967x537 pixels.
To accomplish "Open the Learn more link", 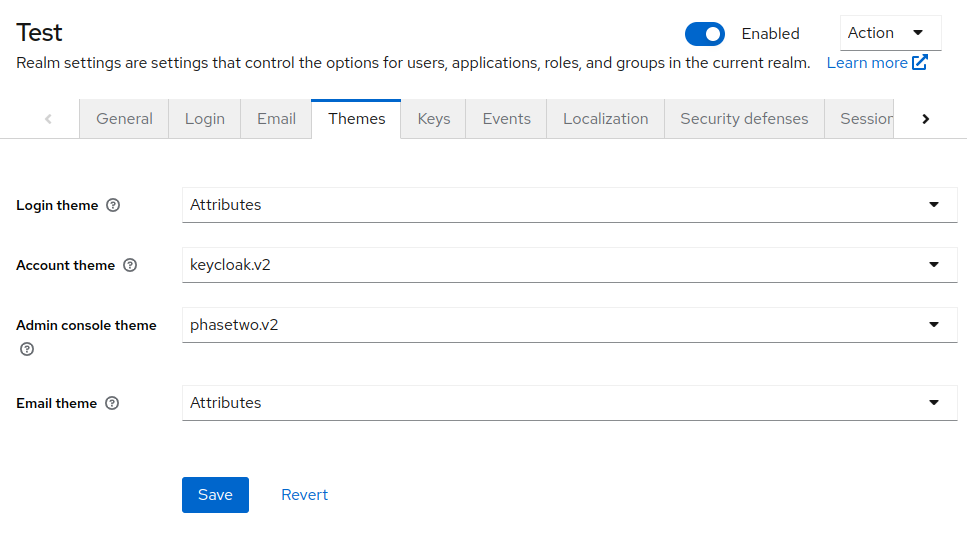I will (867, 63).
